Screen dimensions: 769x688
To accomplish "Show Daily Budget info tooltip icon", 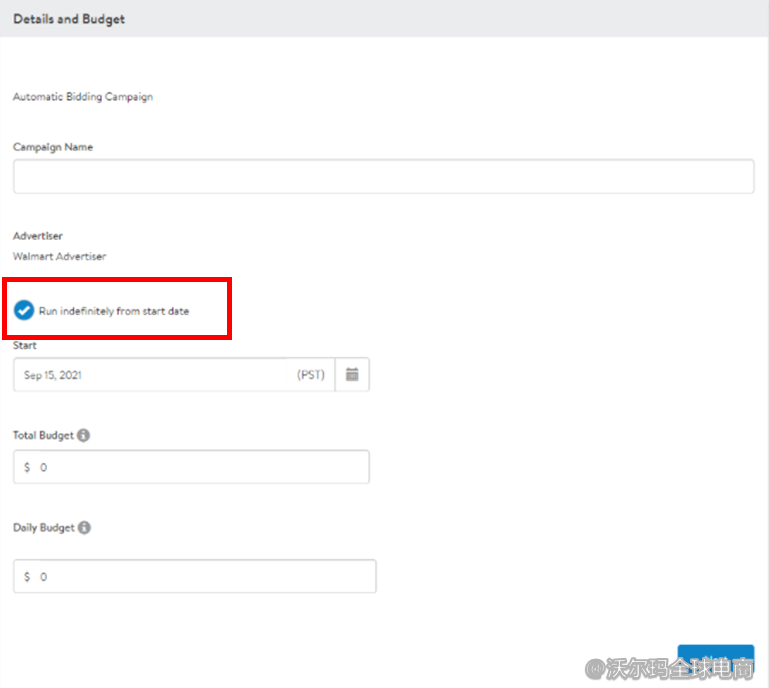I will pos(84,527).
